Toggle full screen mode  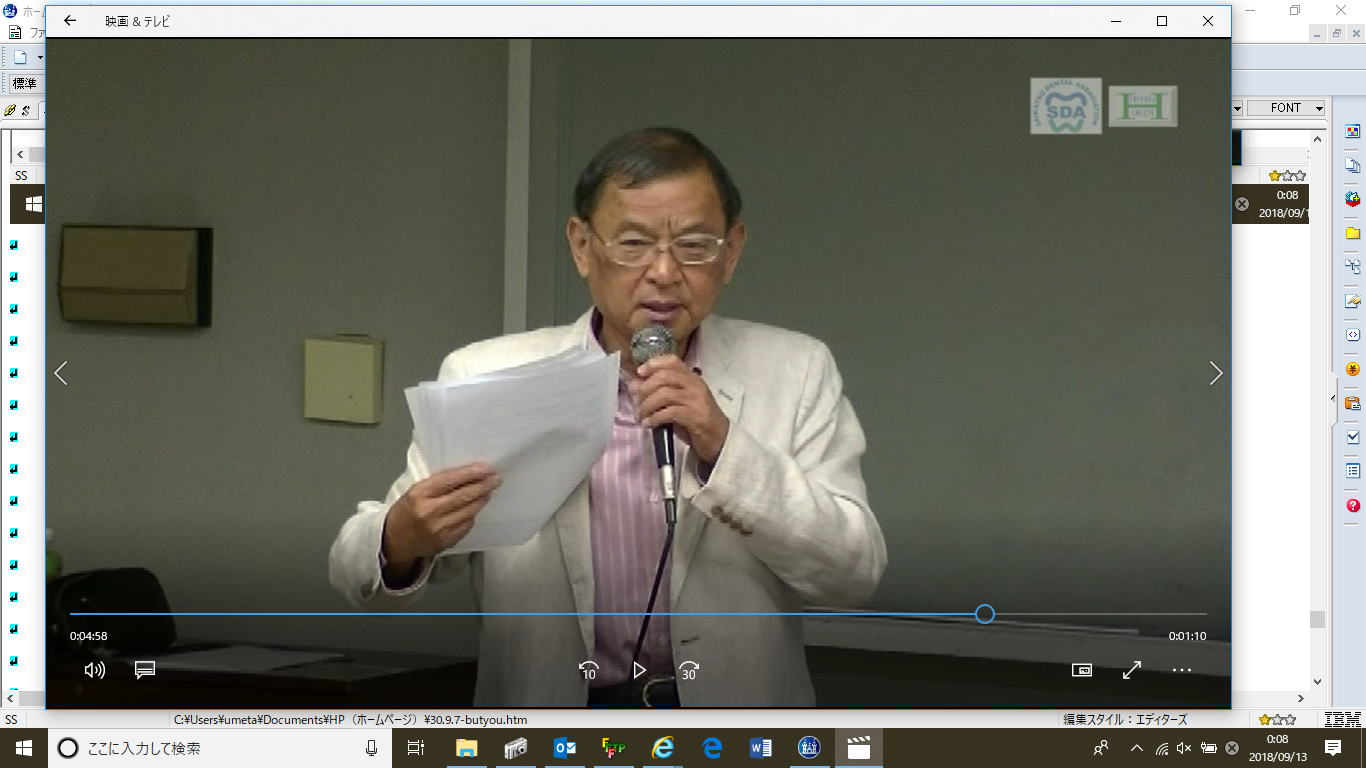pos(1132,670)
